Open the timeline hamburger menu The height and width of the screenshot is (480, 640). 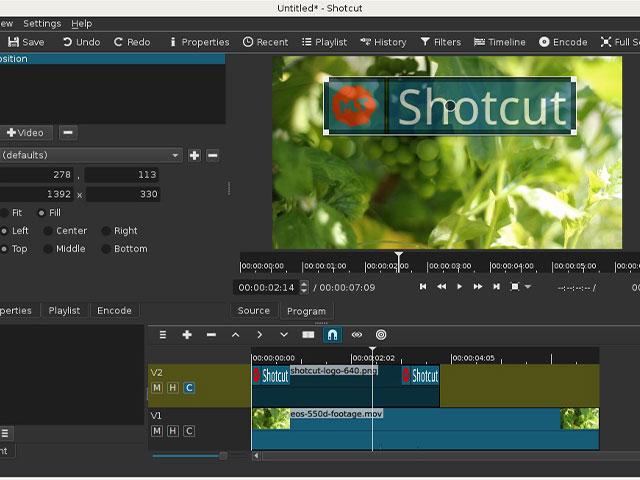[163, 335]
